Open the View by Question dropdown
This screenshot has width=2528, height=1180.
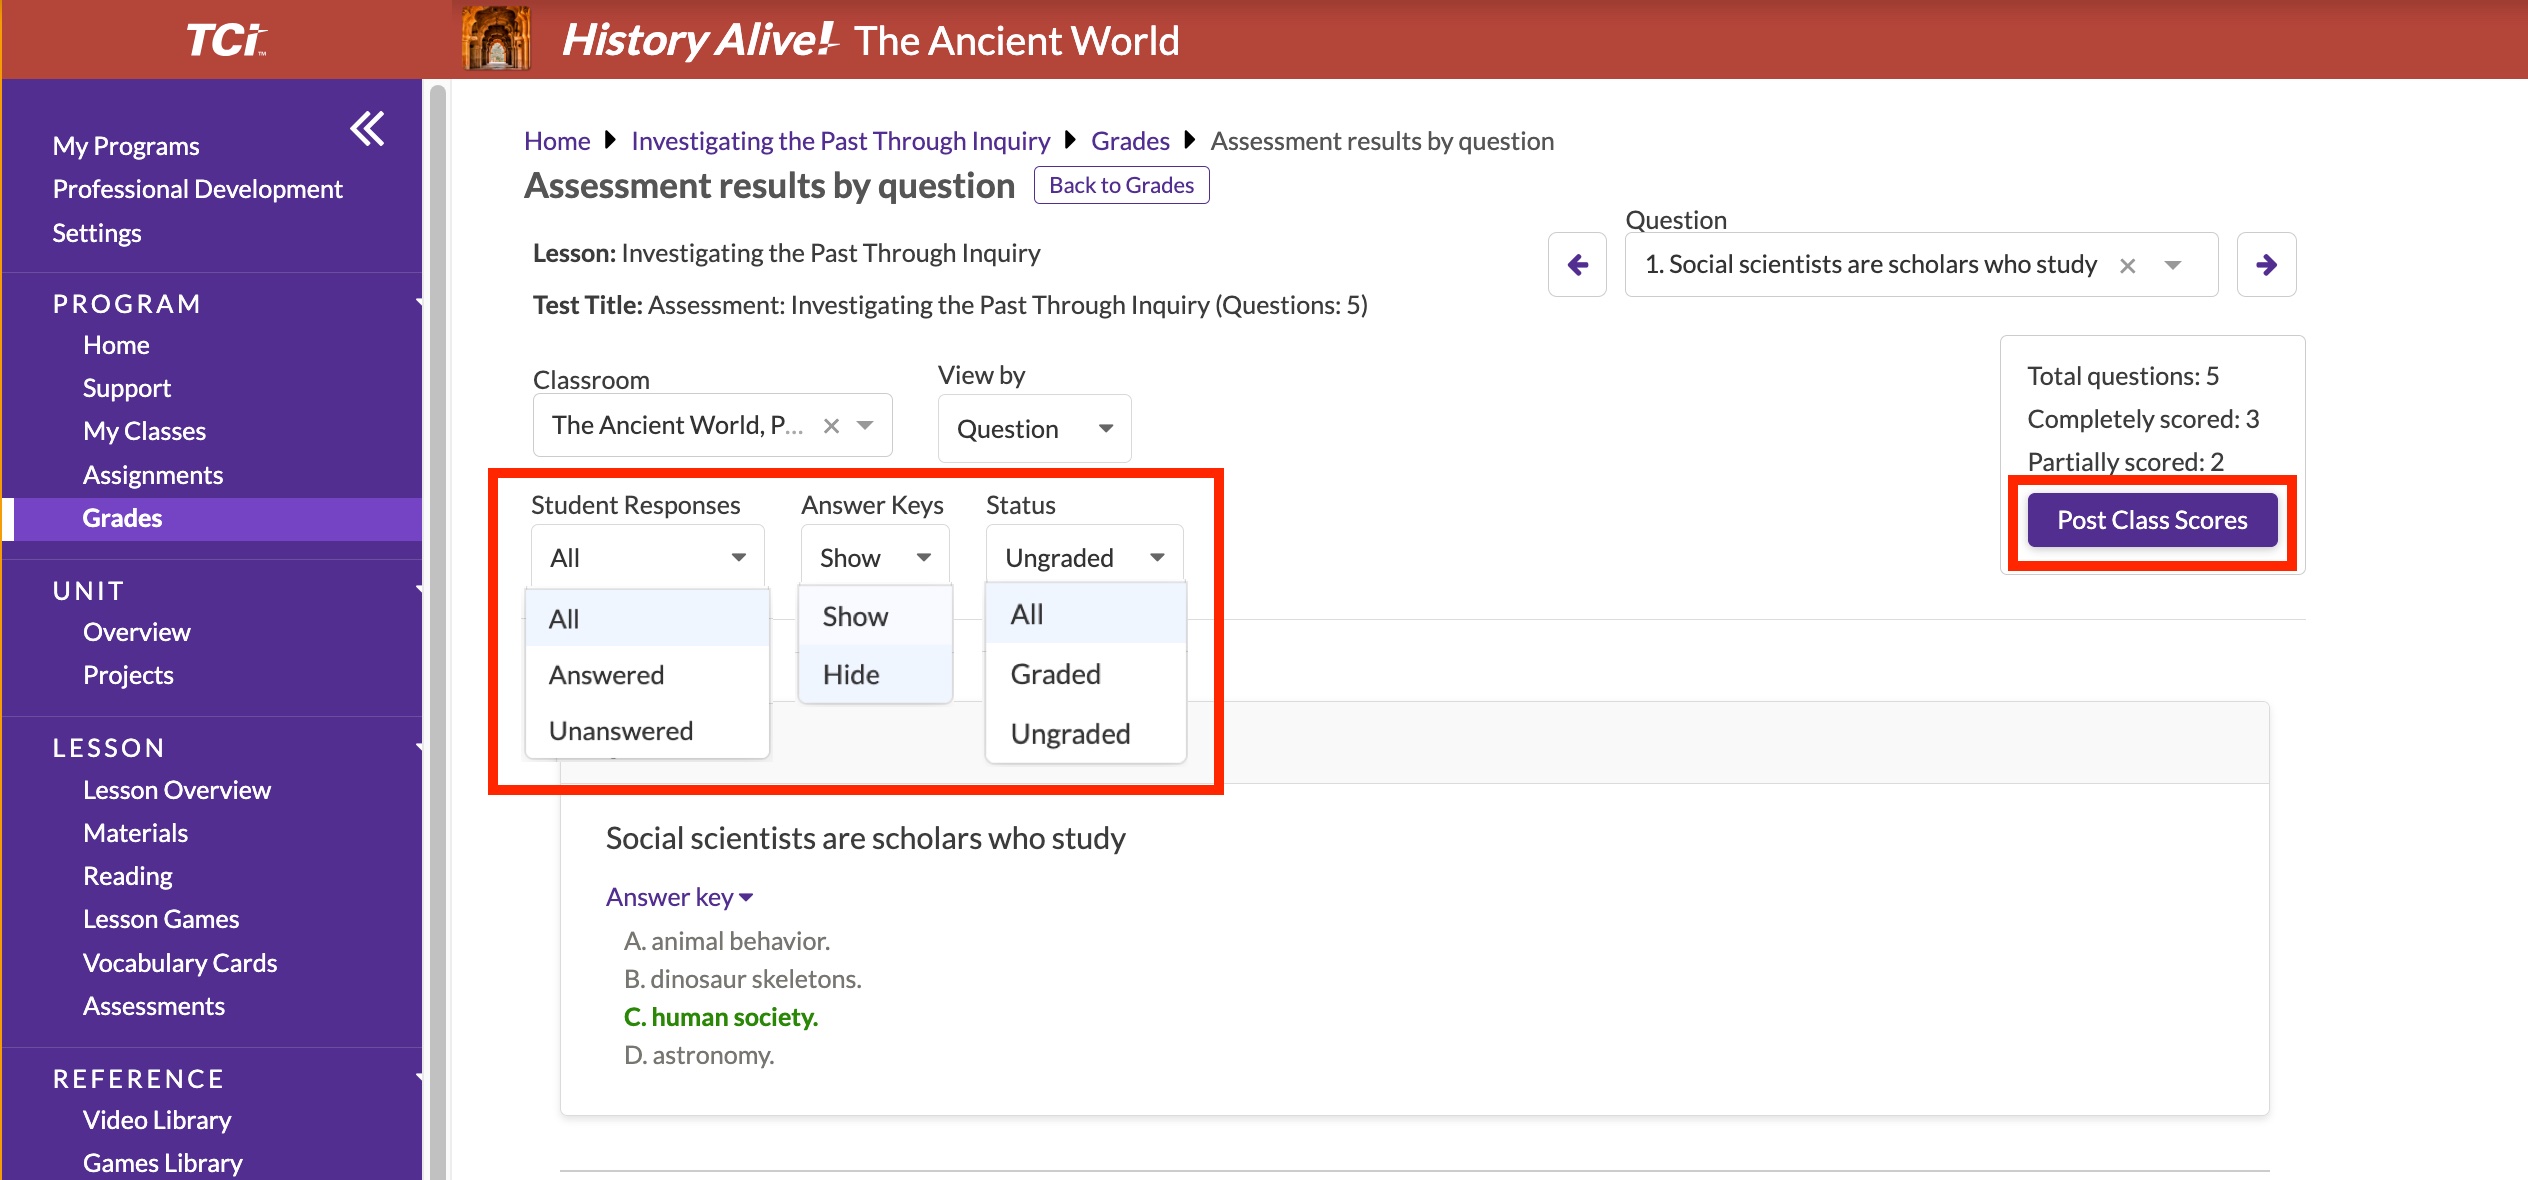click(x=1034, y=429)
